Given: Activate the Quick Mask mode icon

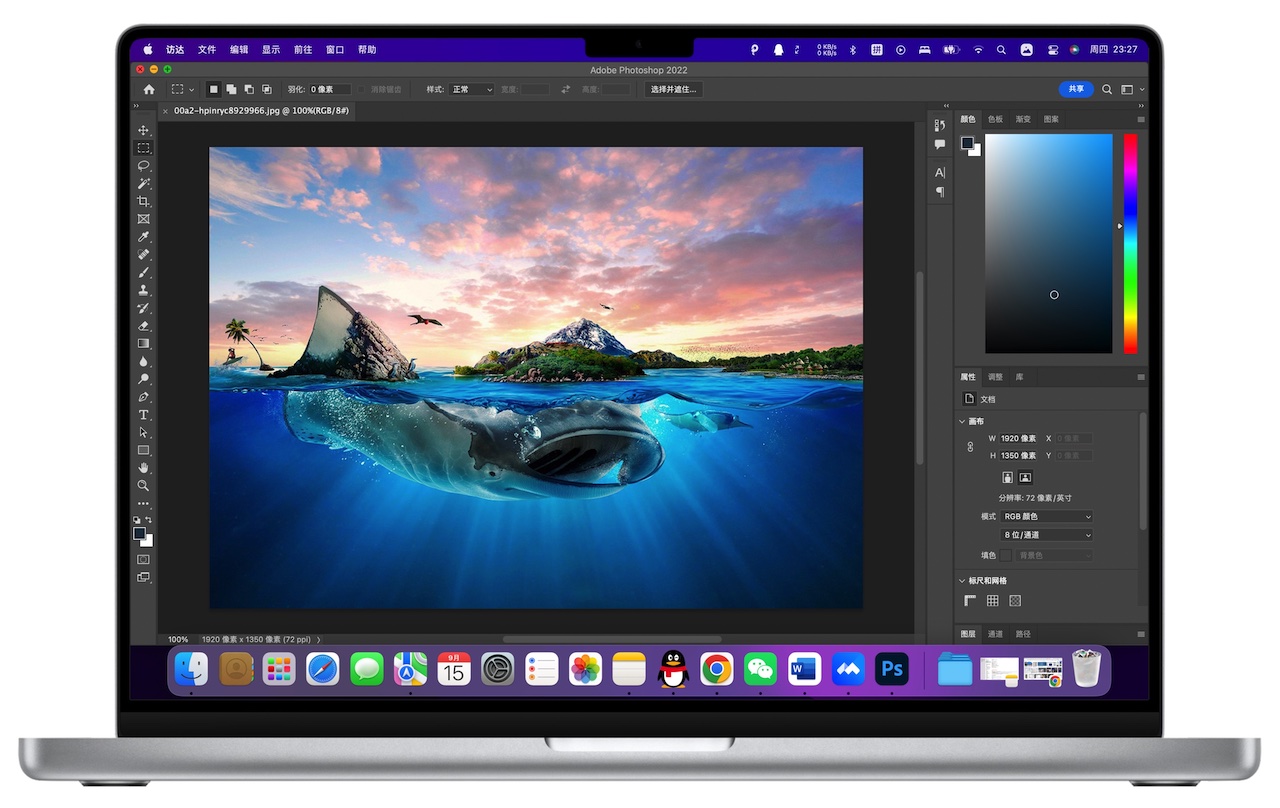Looking at the screenshot, I should tap(142, 560).
